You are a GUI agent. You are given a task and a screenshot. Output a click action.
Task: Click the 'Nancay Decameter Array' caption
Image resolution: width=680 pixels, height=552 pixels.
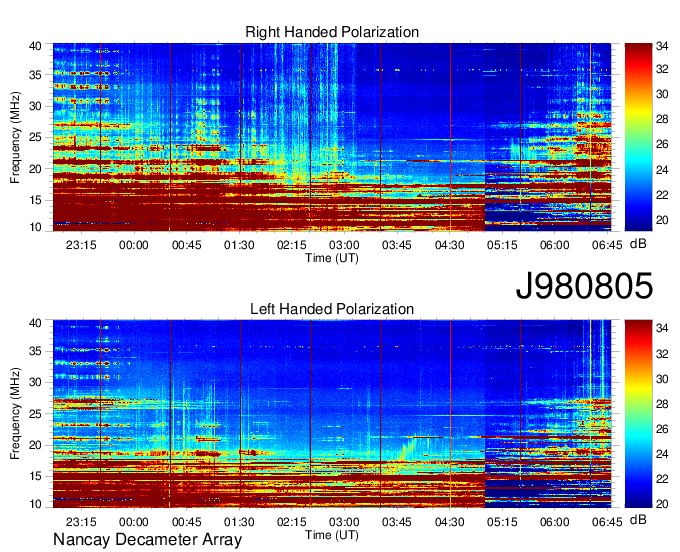point(147,539)
